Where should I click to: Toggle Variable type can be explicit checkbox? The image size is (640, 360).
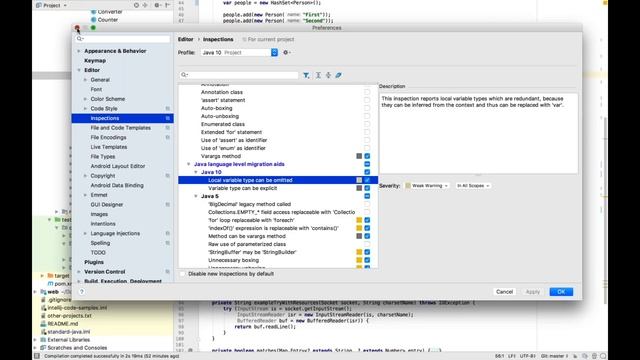(x=367, y=188)
